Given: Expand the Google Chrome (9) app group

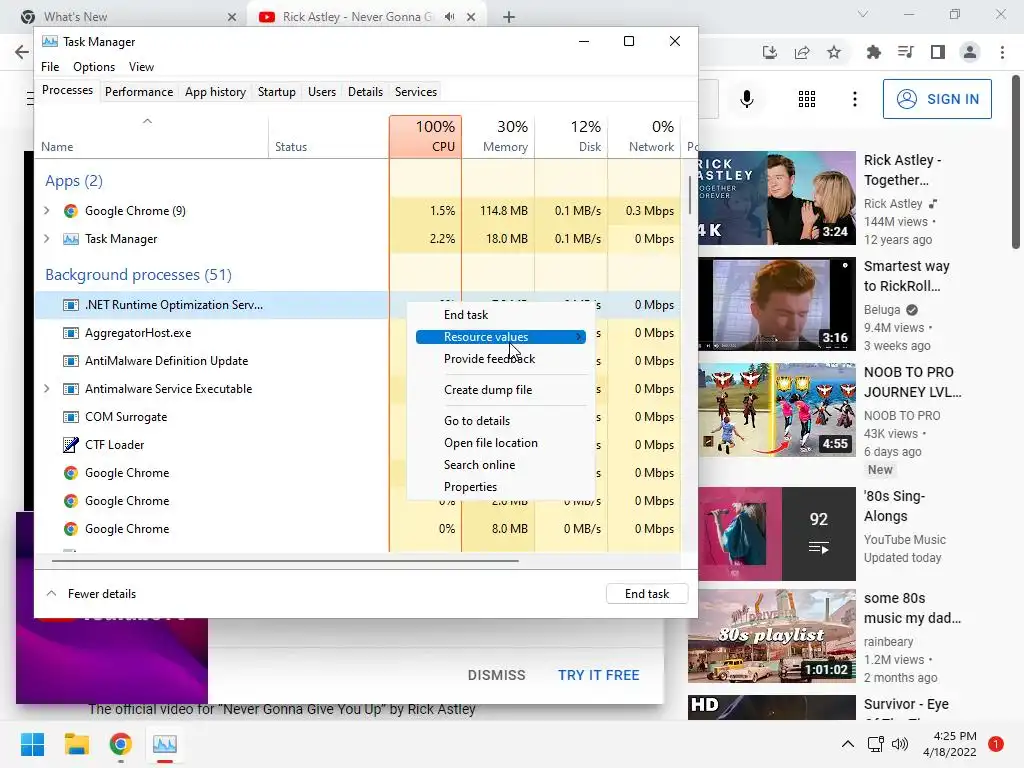Looking at the screenshot, I should coord(46,210).
